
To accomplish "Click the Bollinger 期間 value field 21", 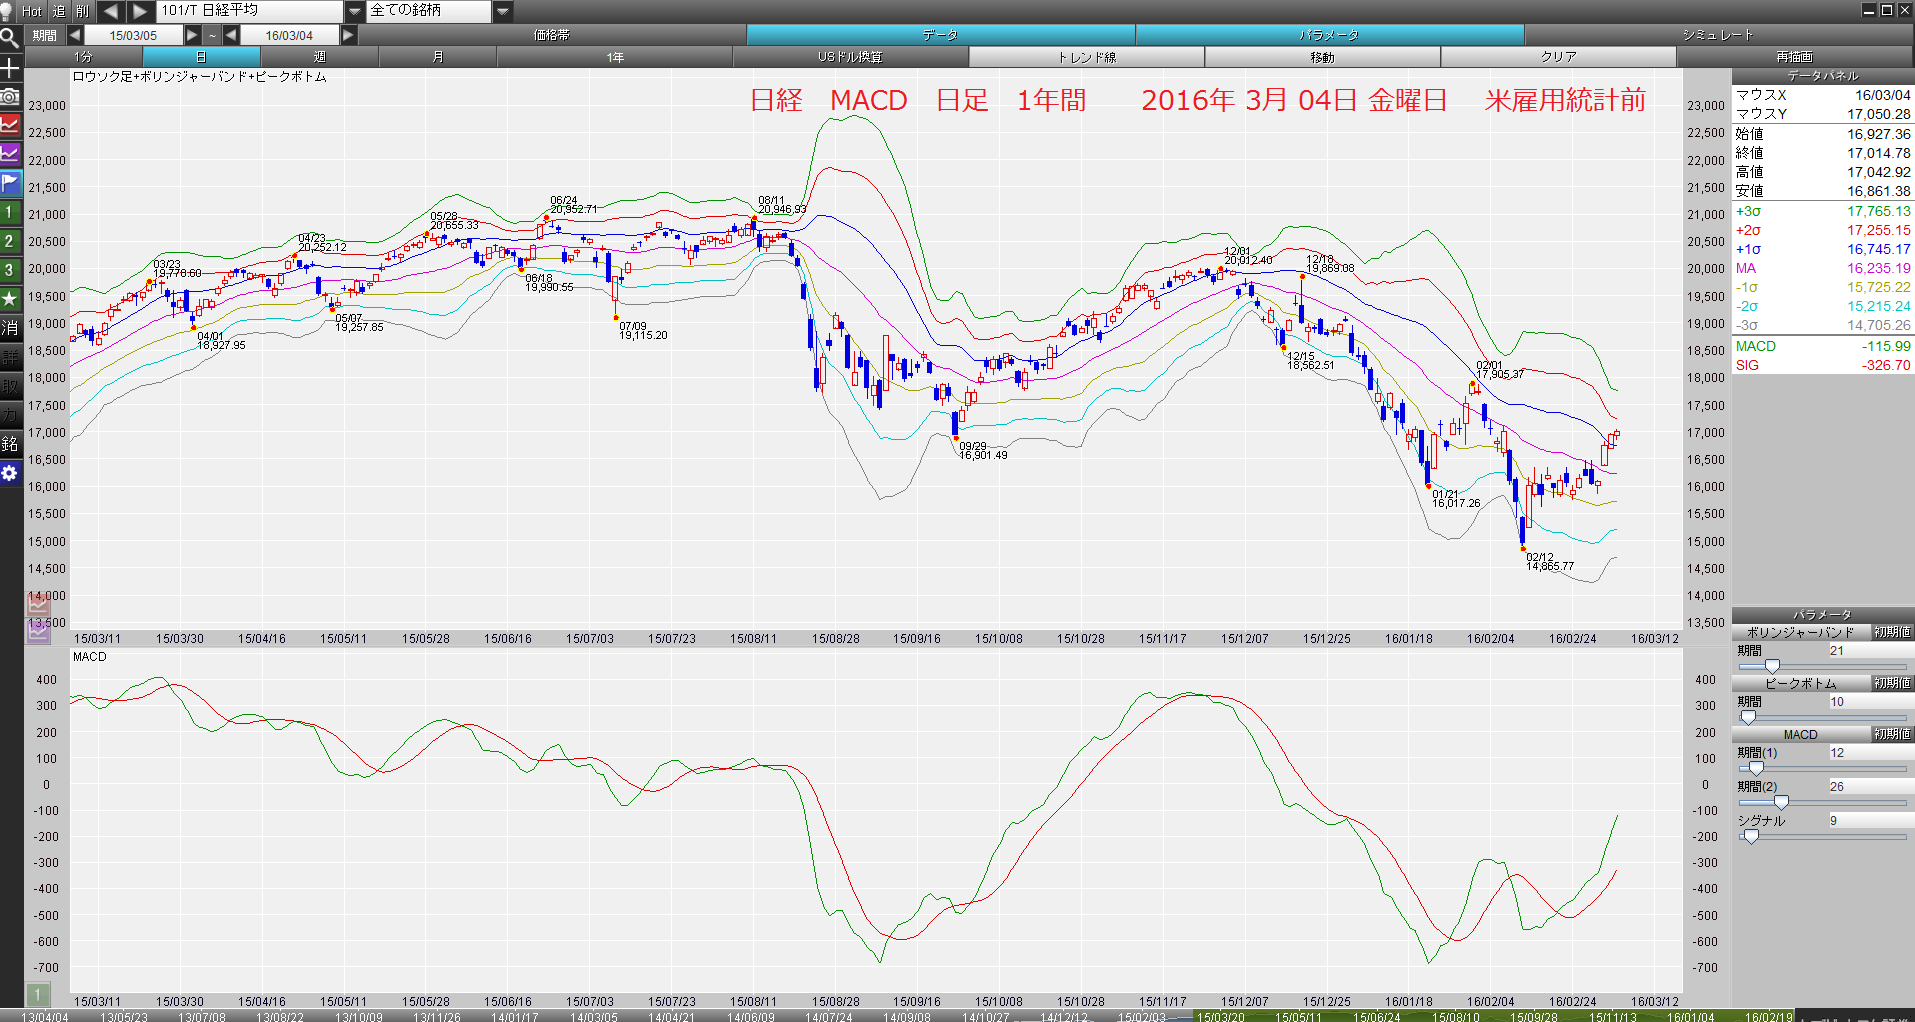I will point(1870,651).
